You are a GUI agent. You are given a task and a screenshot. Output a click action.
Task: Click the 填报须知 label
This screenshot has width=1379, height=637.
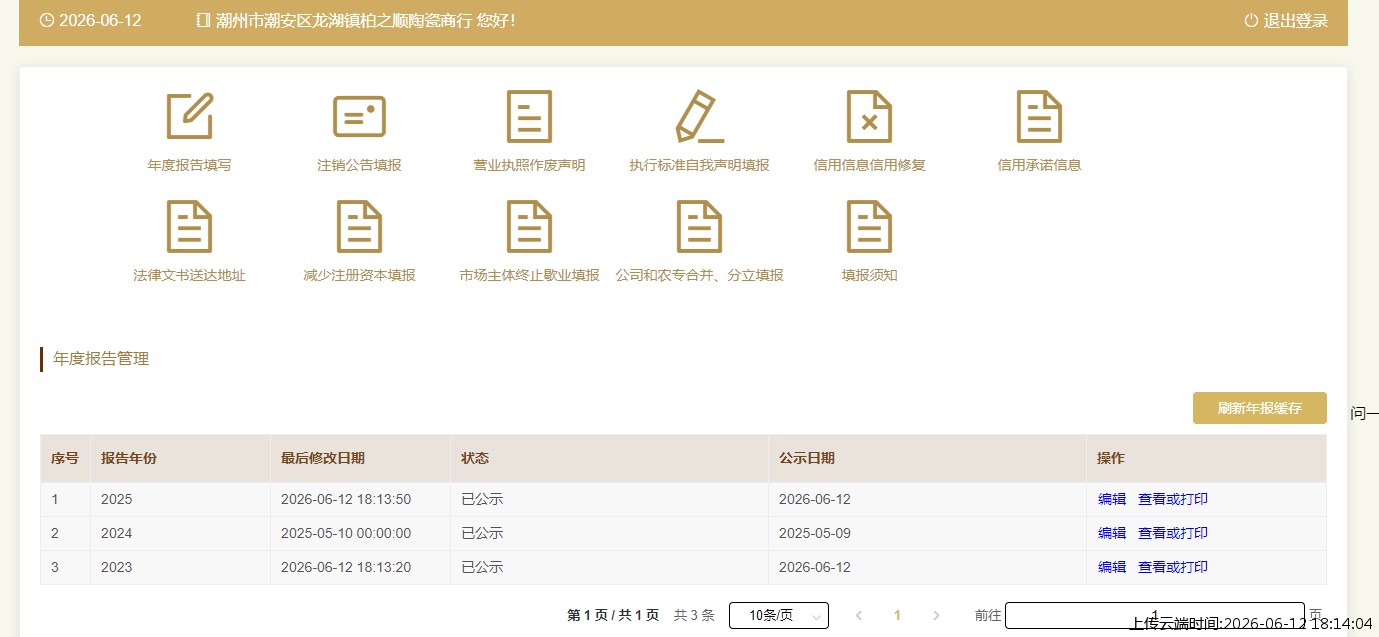click(x=869, y=275)
